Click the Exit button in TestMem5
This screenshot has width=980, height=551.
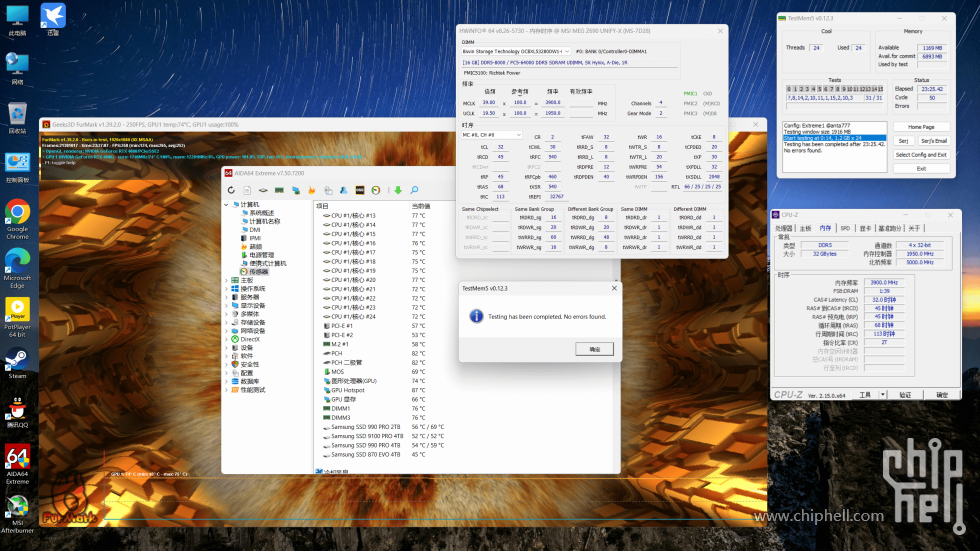coord(921,169)
